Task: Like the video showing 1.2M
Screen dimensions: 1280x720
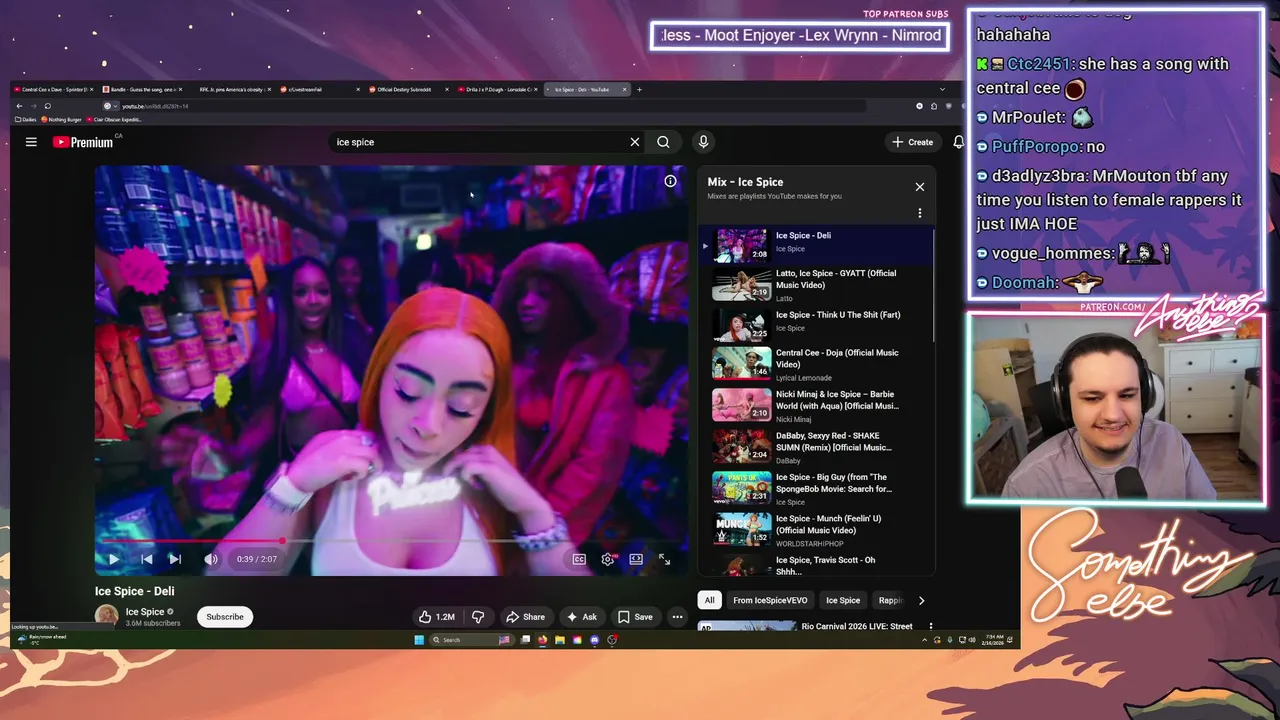Action: (x=437, y=617)
